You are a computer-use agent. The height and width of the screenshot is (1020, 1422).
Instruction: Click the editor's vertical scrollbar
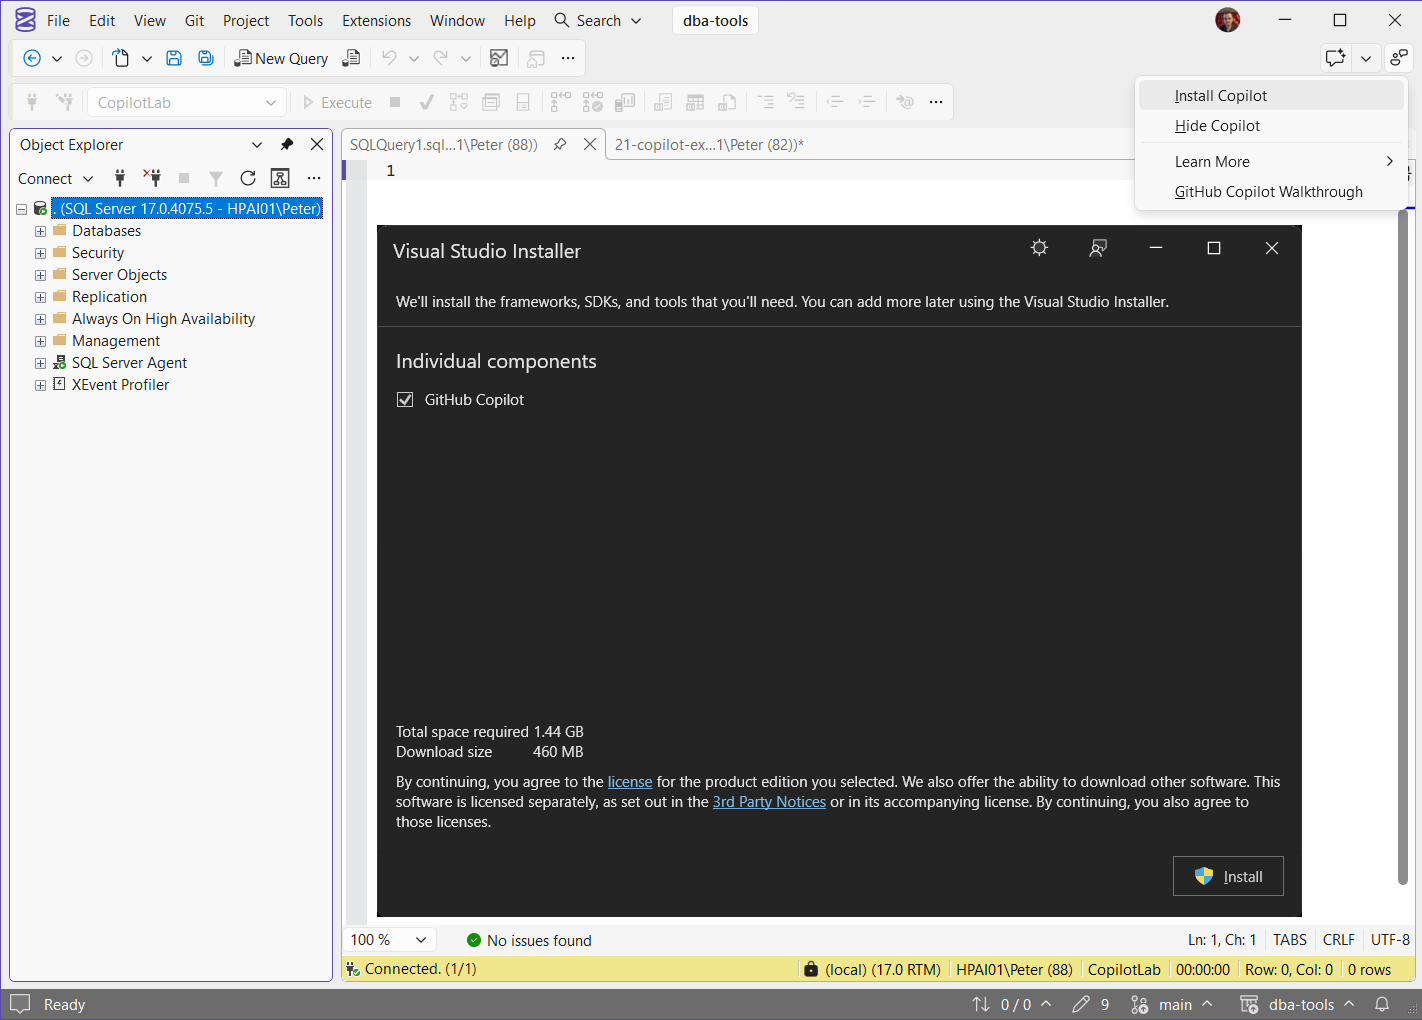(x=1402, y=547)
